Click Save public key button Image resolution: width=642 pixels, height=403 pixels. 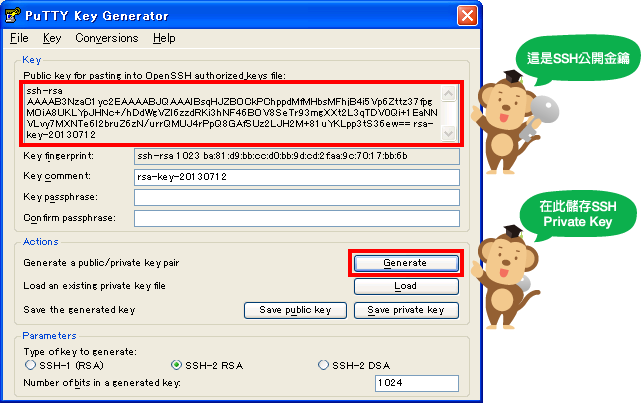click(295, 310)
